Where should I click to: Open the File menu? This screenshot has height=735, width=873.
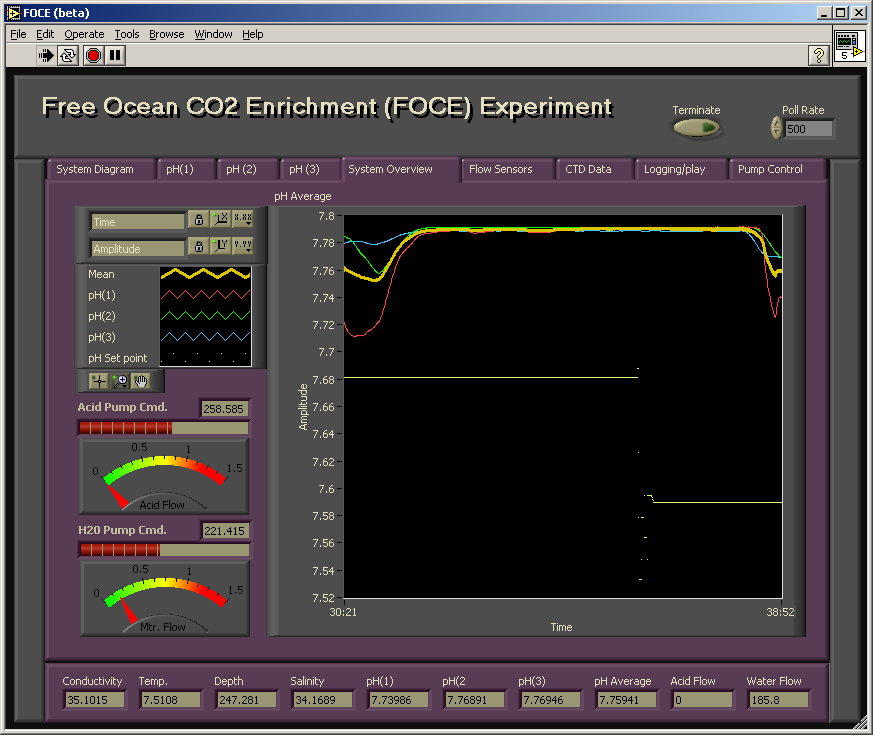point(18,35)
